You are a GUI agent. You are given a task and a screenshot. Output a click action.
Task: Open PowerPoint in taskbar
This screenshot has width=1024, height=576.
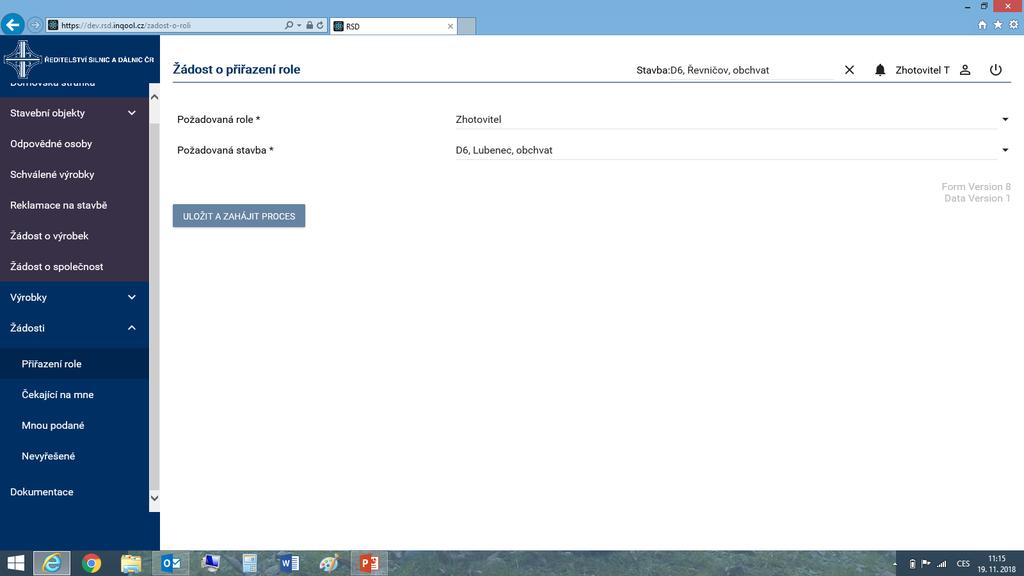(369, 563)
